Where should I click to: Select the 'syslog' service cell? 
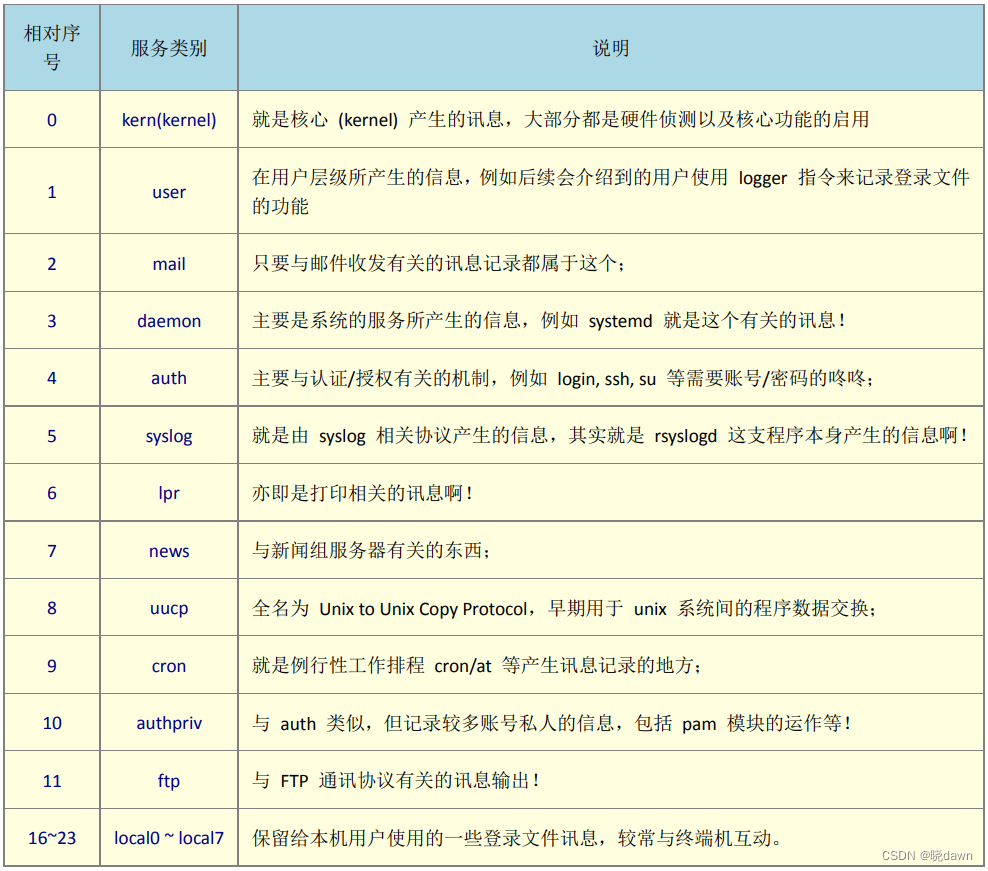click(169, 436)
